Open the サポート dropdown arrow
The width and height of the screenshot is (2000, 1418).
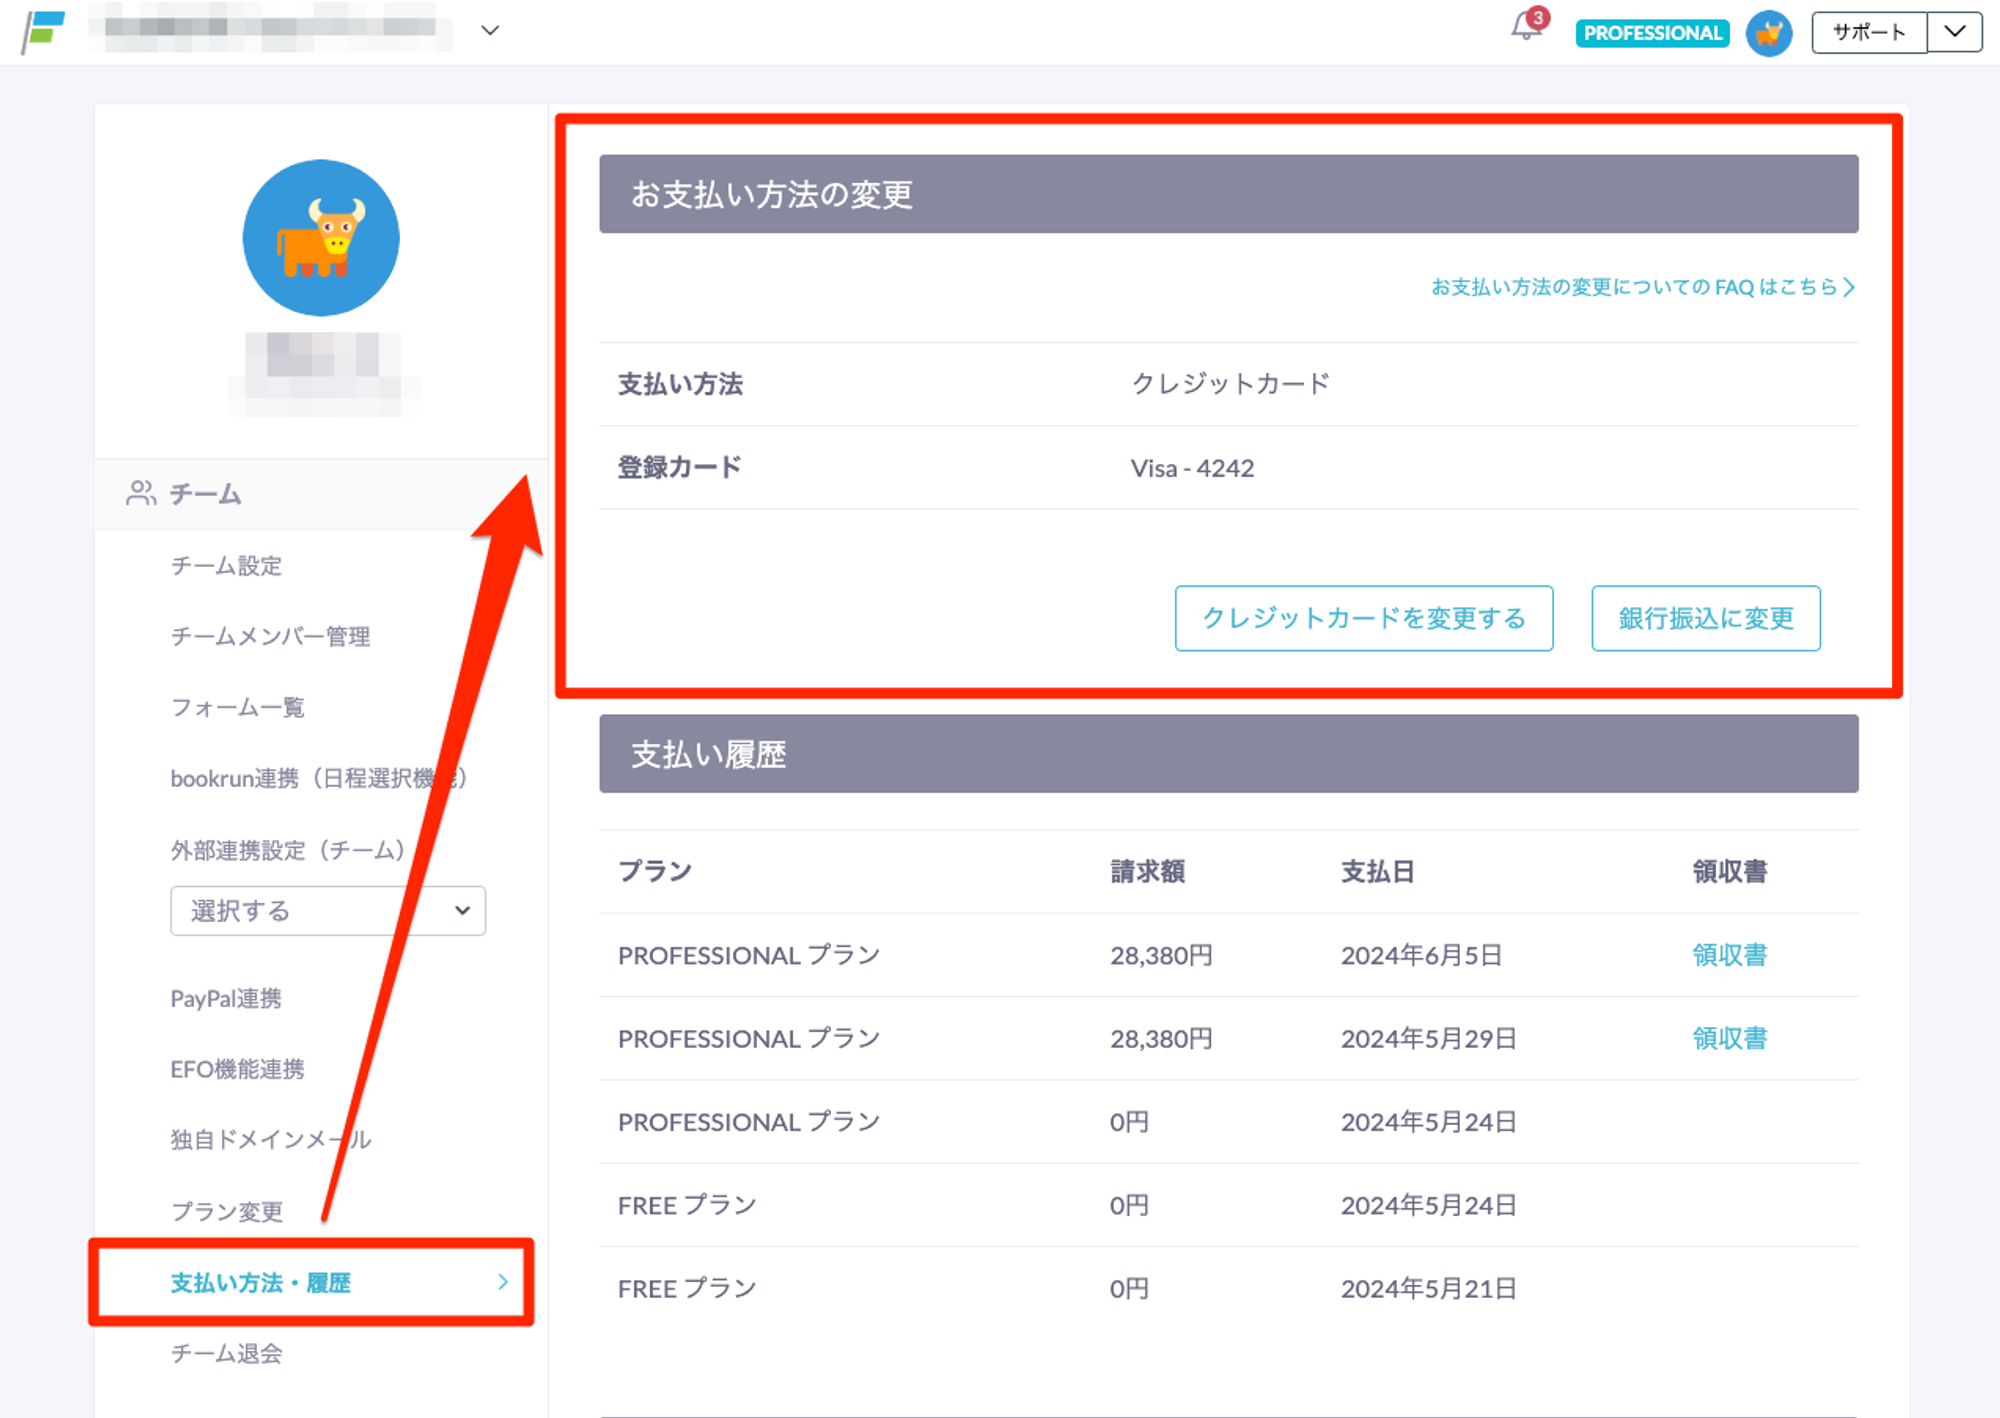pos(1954,32)
